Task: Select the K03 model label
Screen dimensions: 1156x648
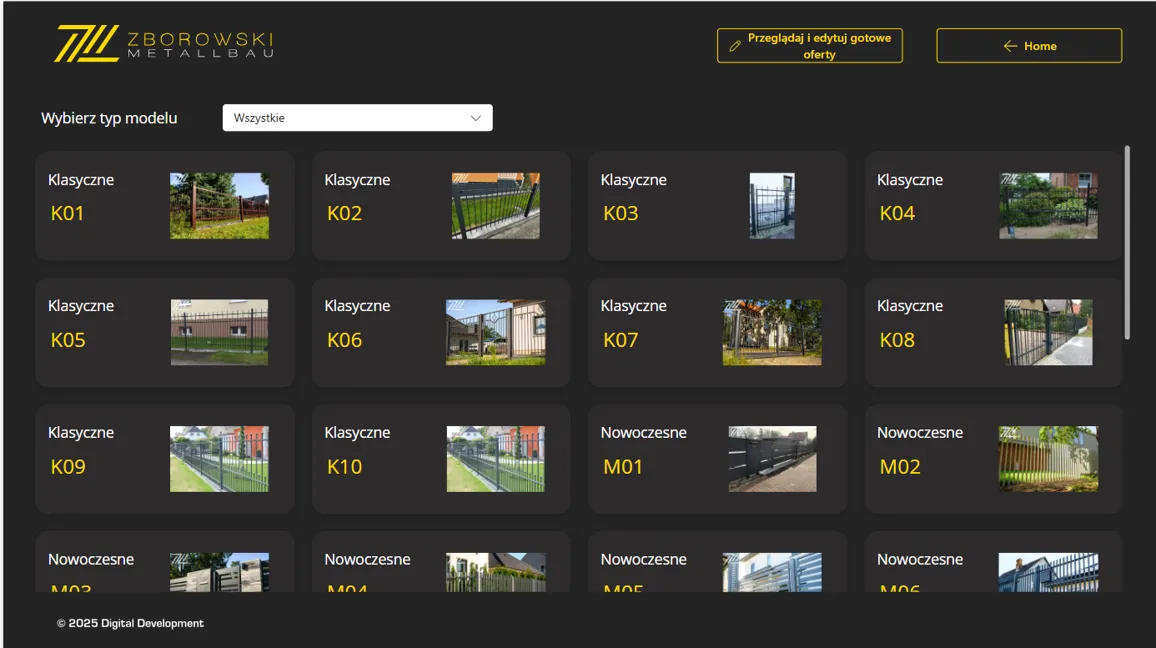Action: (621, 214)
